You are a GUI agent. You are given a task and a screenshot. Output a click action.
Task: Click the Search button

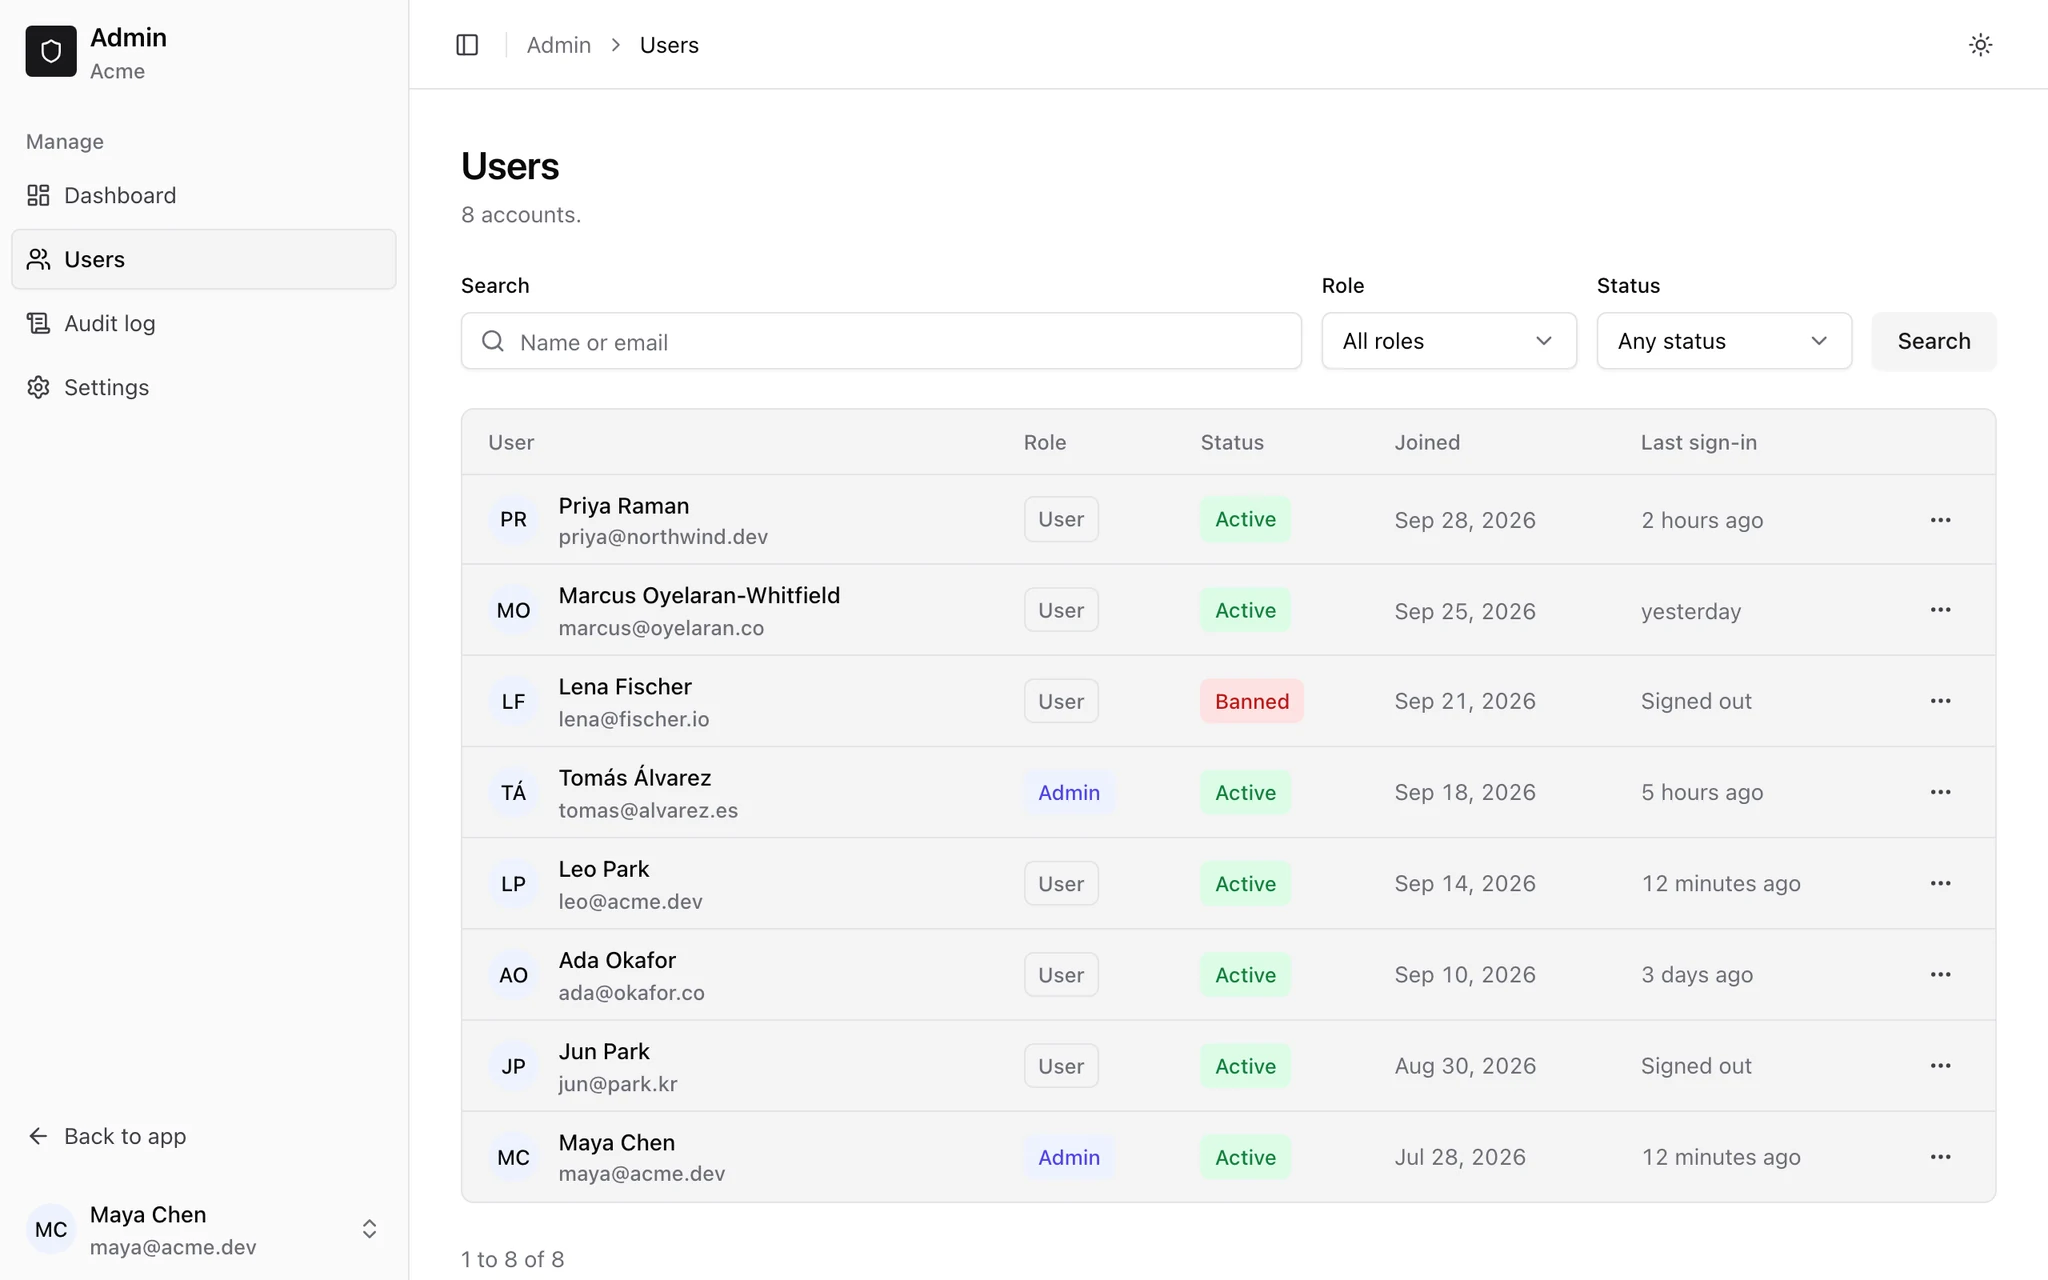click(x=1934, y=341)
